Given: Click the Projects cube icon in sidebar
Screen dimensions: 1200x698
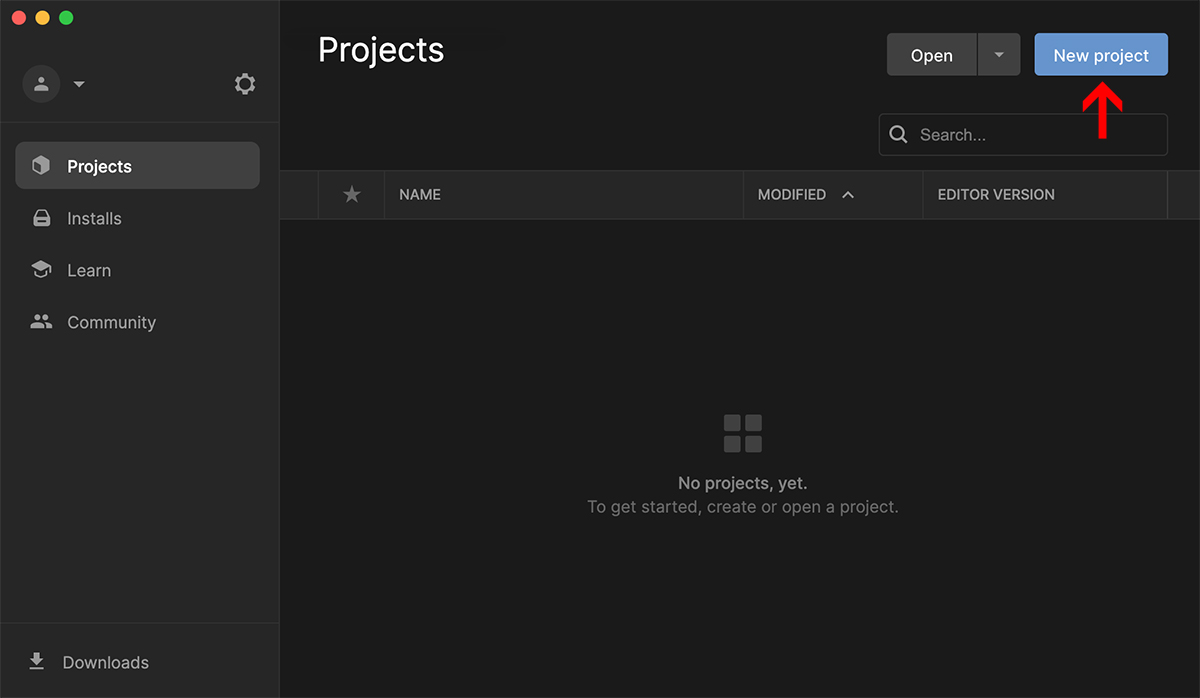Looking at the screenshot, I should pyautogui.click(x=41, y=166).
